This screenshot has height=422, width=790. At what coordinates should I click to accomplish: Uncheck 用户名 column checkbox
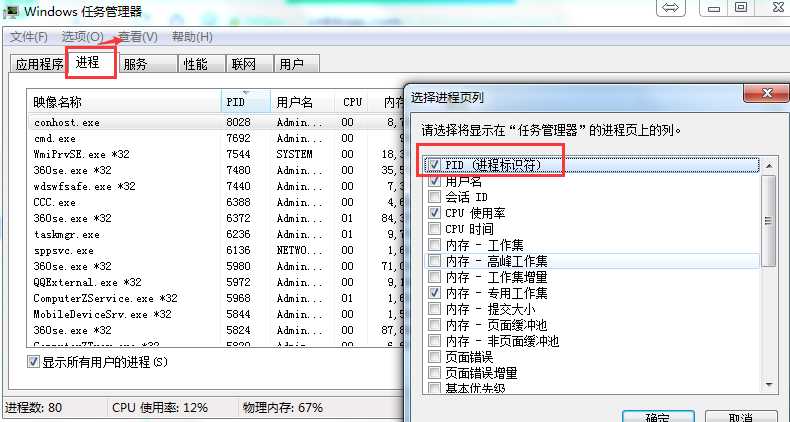(434, 181)
